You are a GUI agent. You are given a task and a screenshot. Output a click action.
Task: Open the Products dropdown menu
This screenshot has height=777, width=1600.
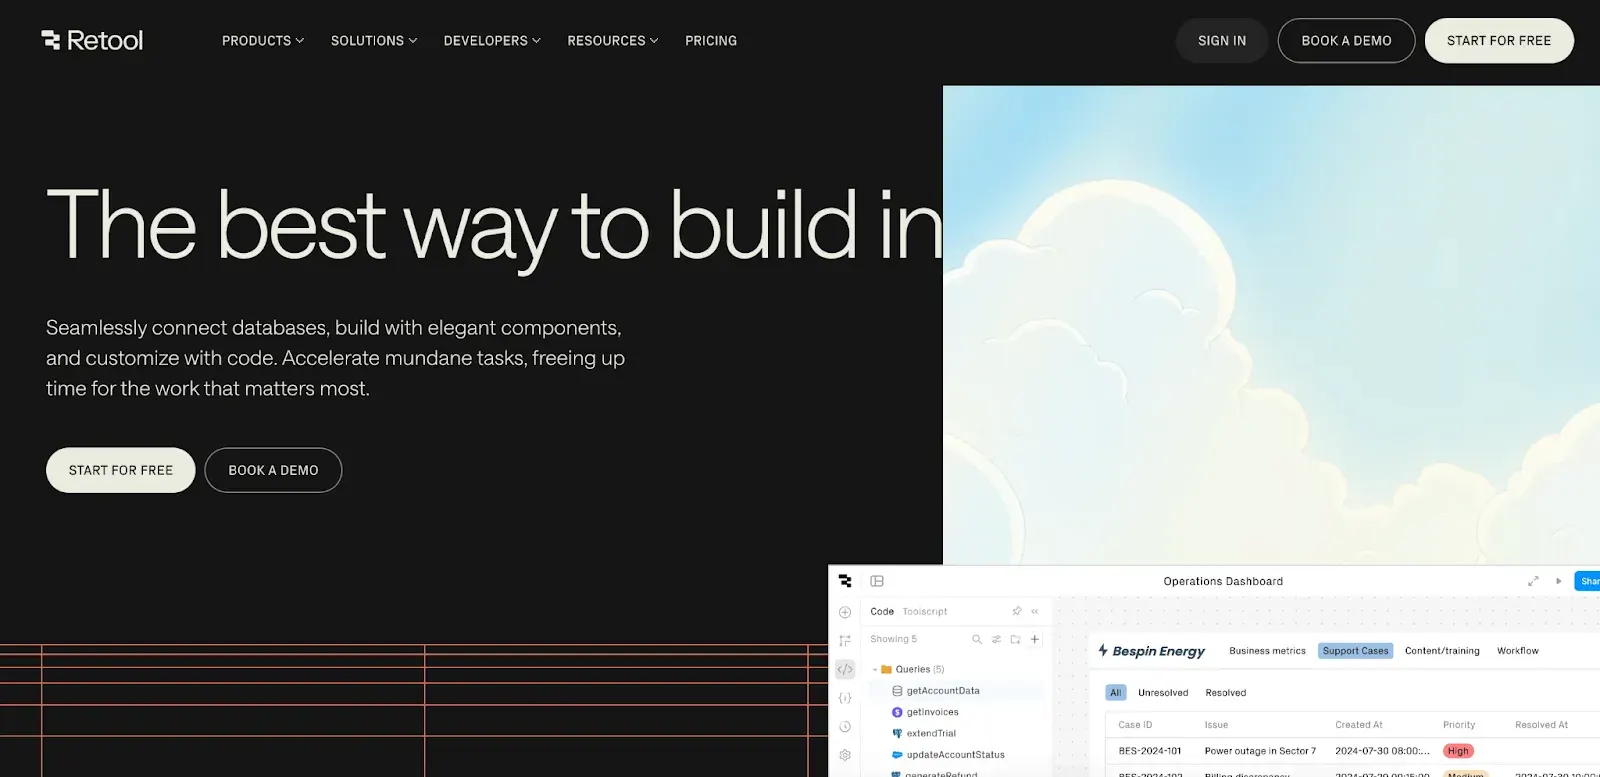point(263,41)
